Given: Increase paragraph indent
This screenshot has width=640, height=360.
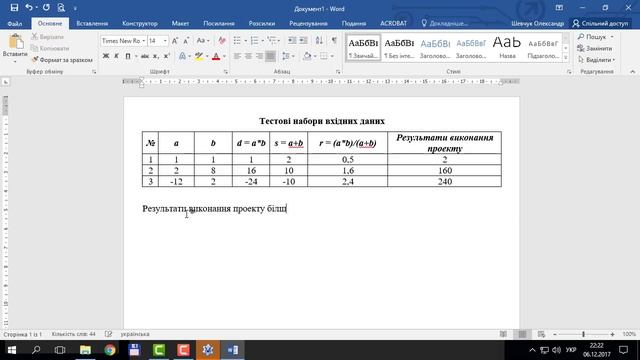Looking at the screenshot, I should [303, 40].
